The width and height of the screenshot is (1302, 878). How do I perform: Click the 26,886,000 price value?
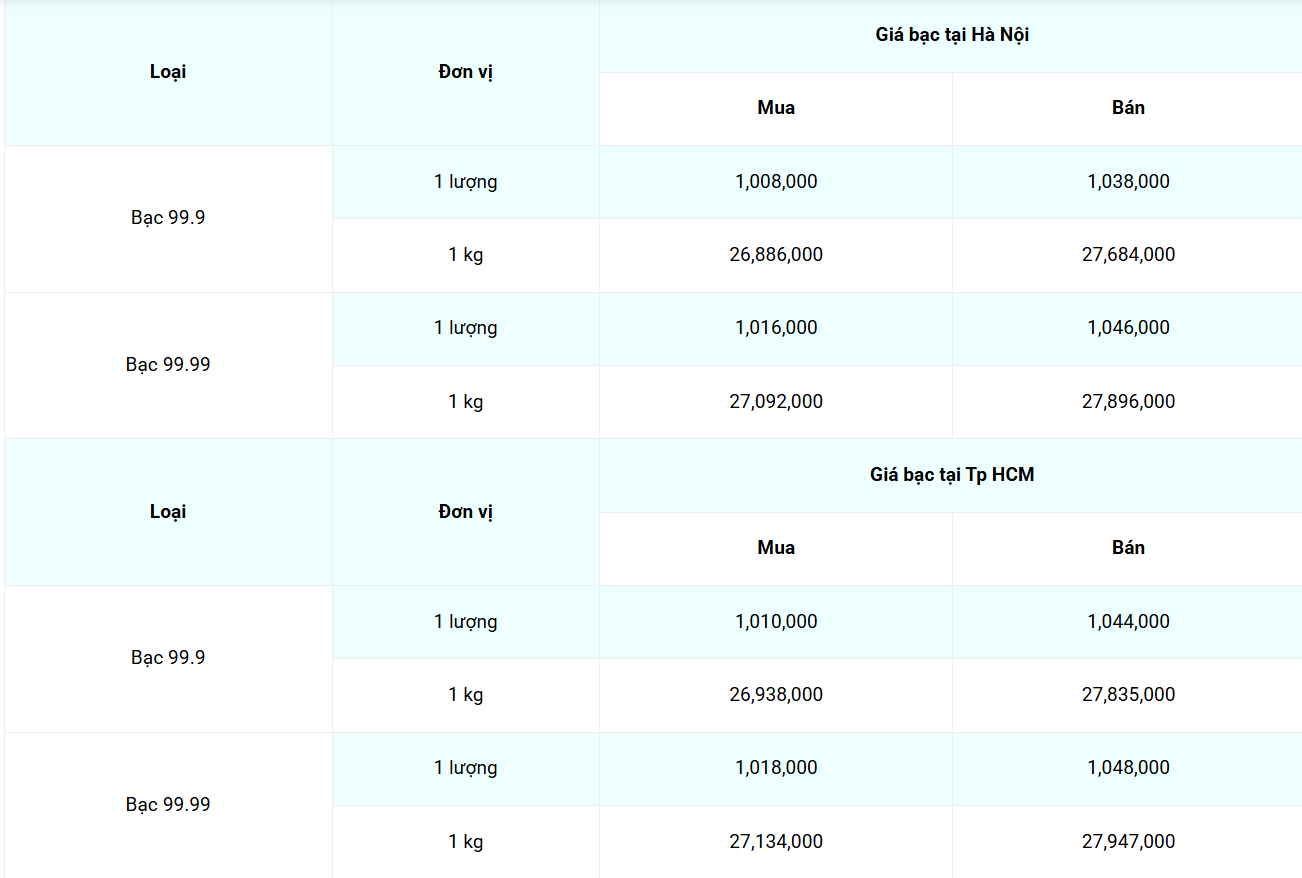click(x=776, y=255)
